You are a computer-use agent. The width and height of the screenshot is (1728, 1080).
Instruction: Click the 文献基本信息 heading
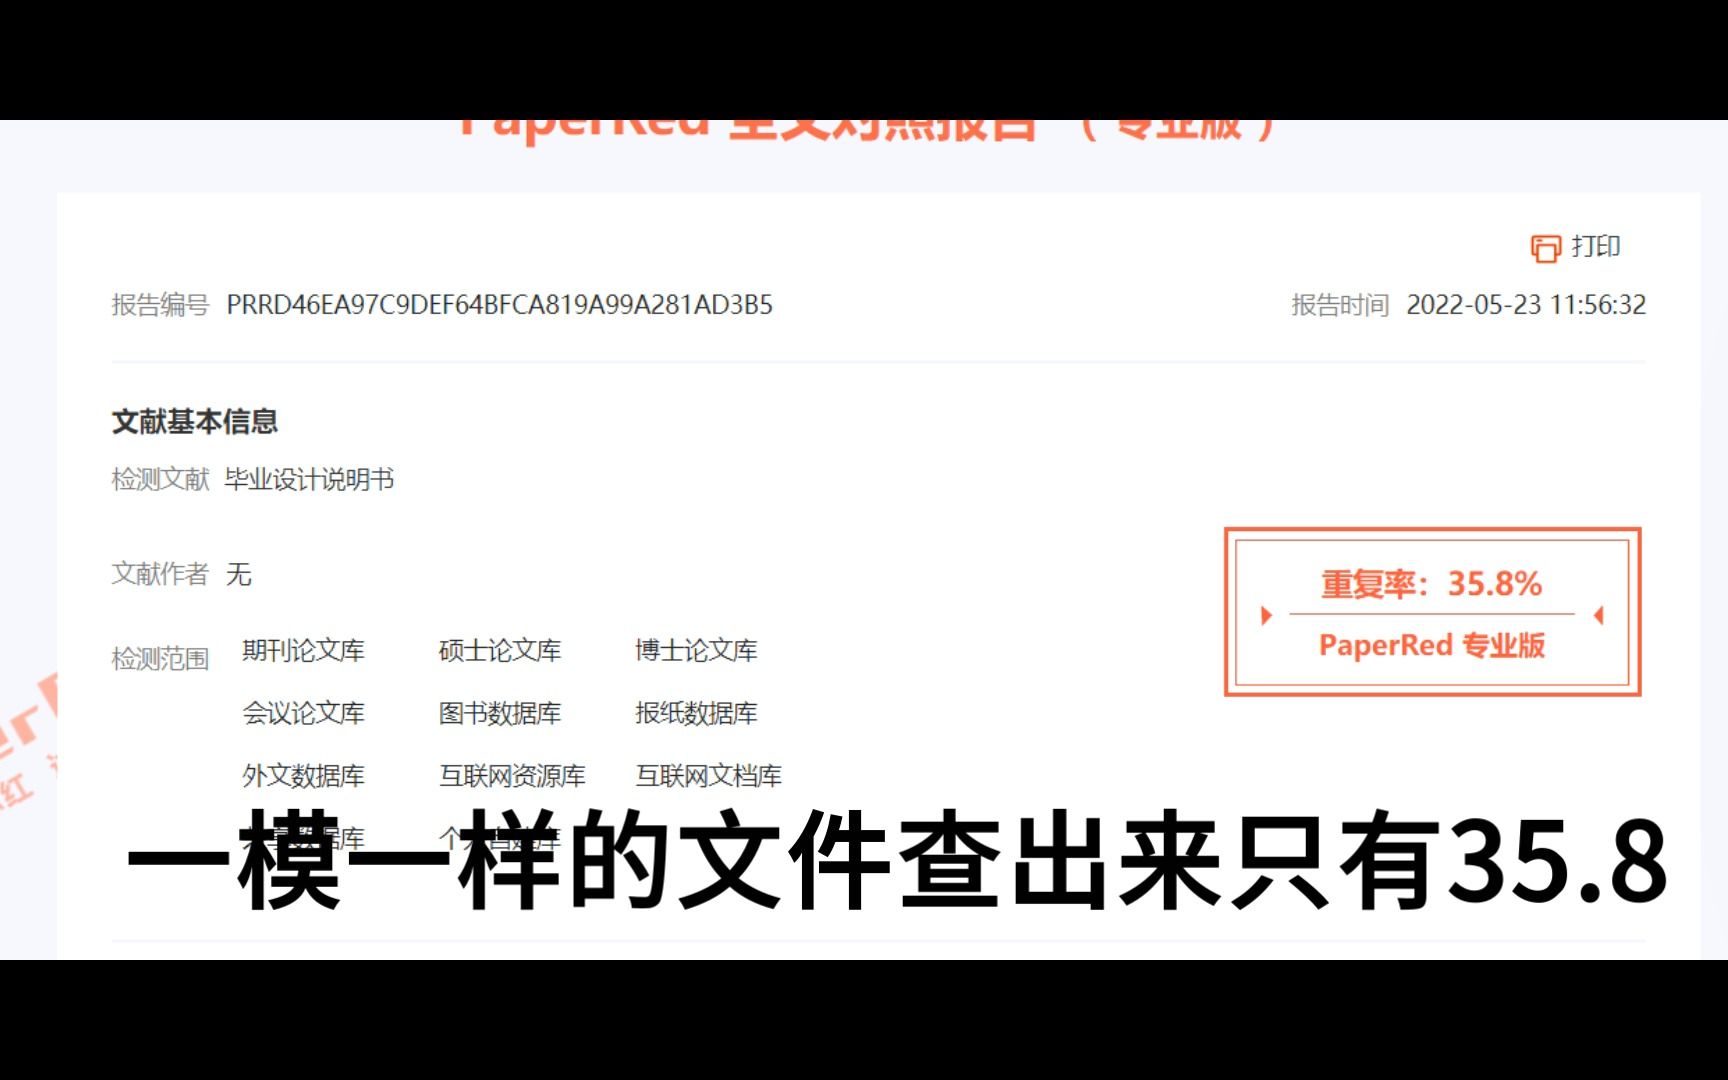pos(195,422)
